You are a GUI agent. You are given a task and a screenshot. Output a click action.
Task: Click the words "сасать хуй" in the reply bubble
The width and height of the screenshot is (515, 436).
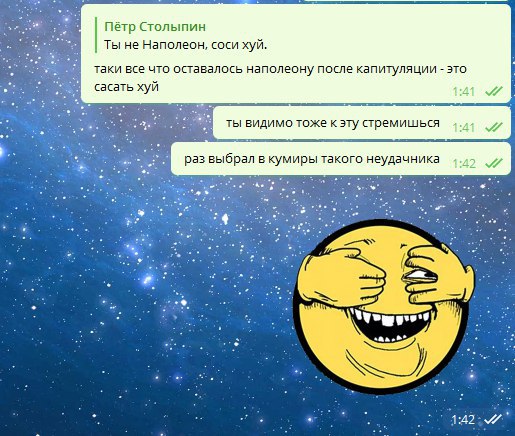(126, 87)
